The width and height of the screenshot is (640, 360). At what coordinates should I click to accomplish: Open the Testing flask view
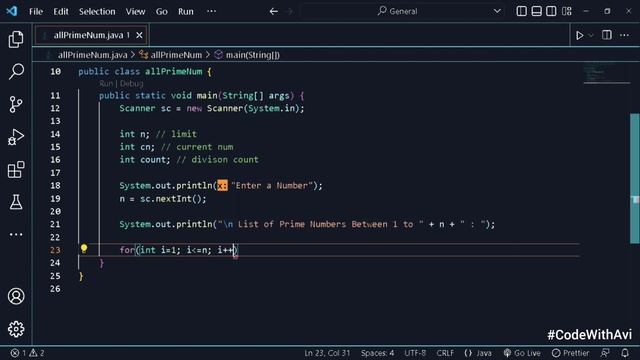[16, 202]
